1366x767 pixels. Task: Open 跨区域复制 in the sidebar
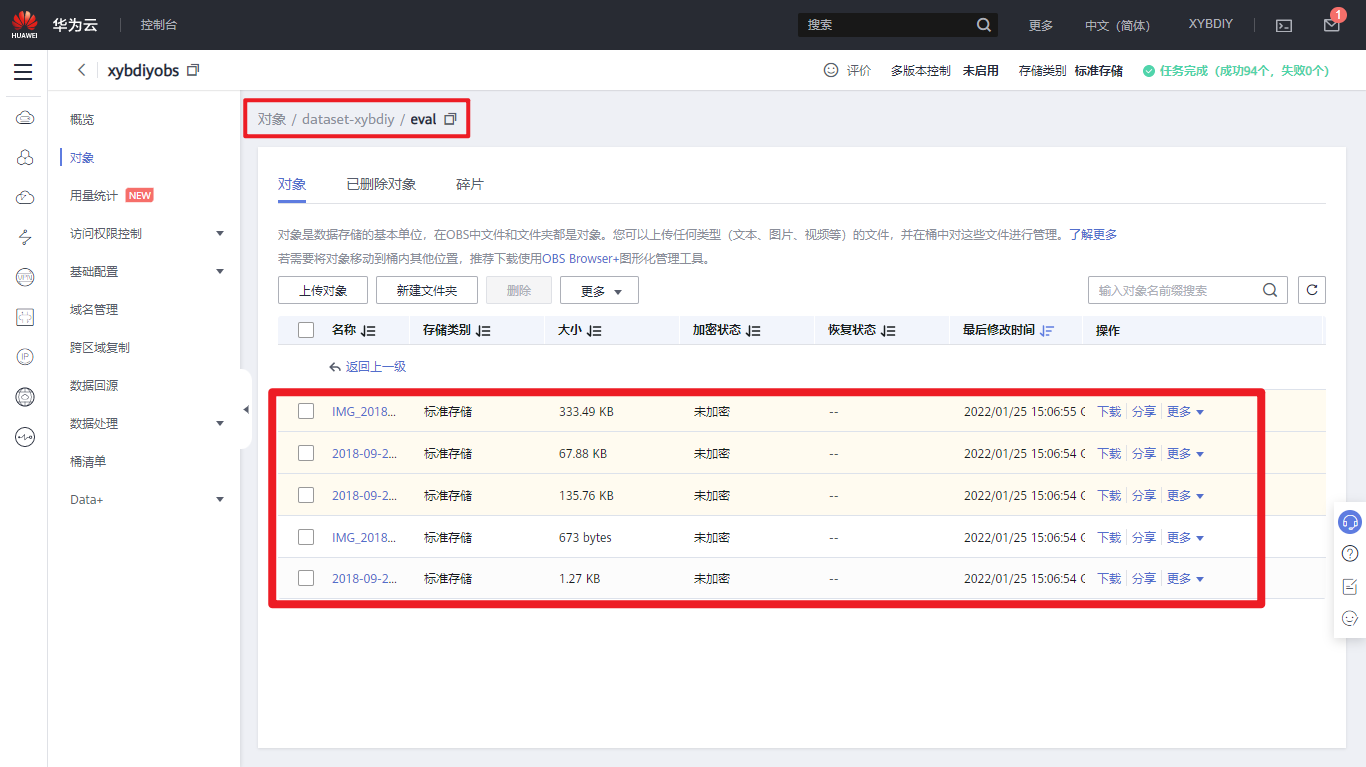tap(100, 347)
